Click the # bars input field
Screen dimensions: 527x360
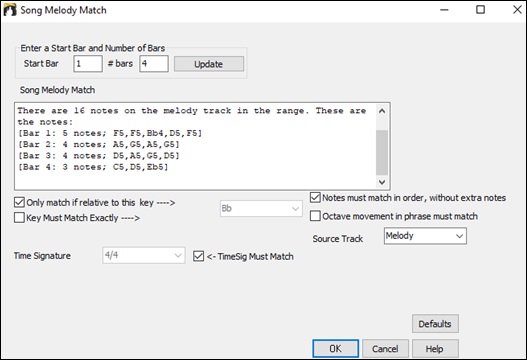tap(154, 64)
